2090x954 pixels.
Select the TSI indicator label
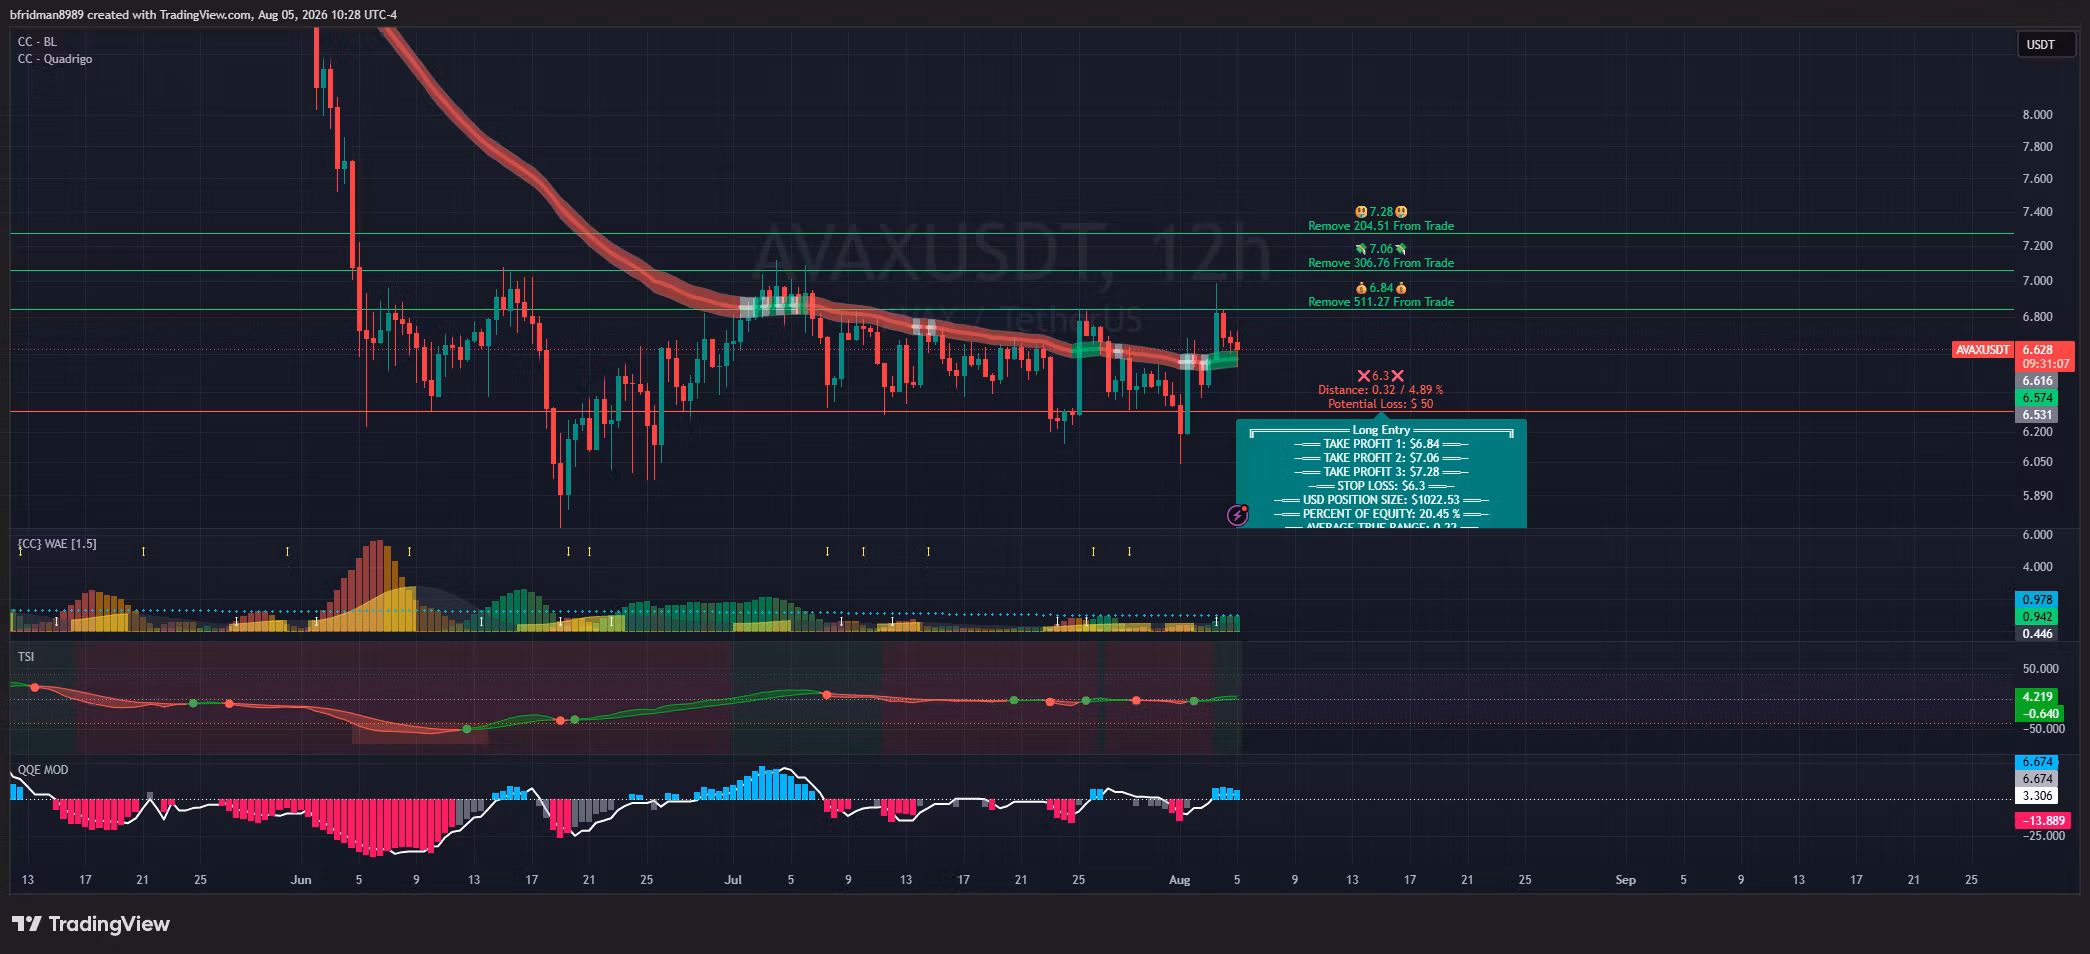[x=26, y=657]
